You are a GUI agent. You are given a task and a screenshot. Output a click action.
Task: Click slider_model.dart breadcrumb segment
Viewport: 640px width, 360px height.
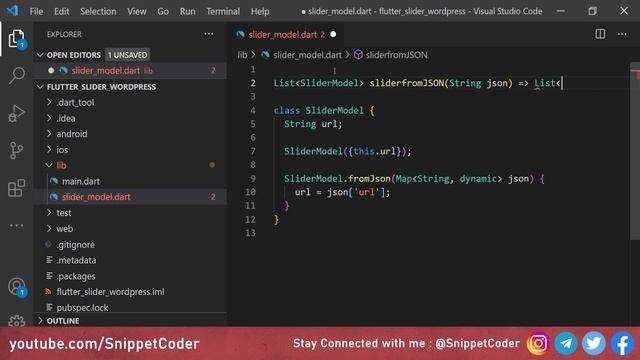point(307,55)
